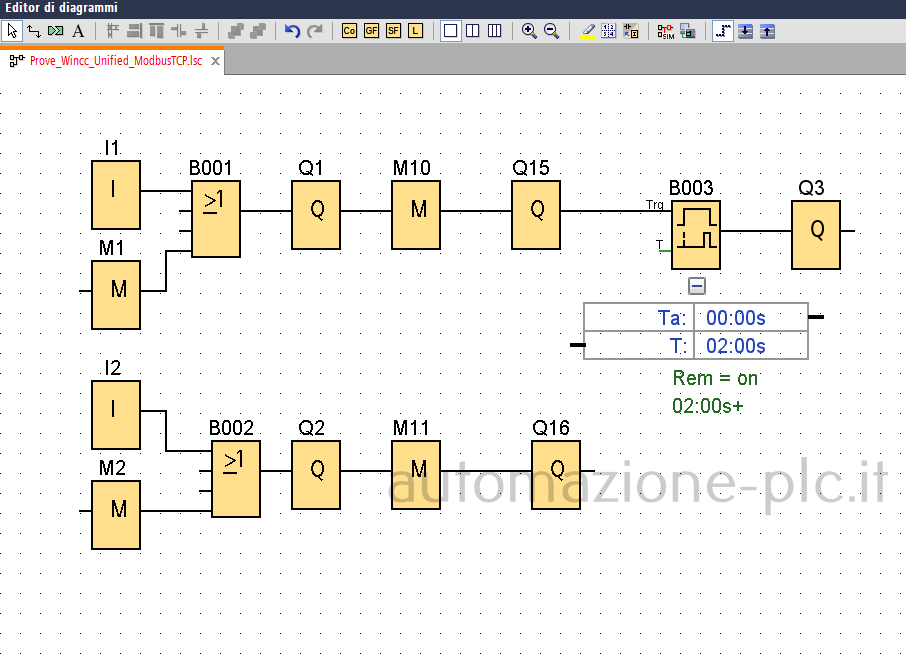Close the Prove_Wincc_Unified_ModbusTCP.lsc tab
Image resolution: width=906 pixels, height=662 pixels.
pos(215,61)
